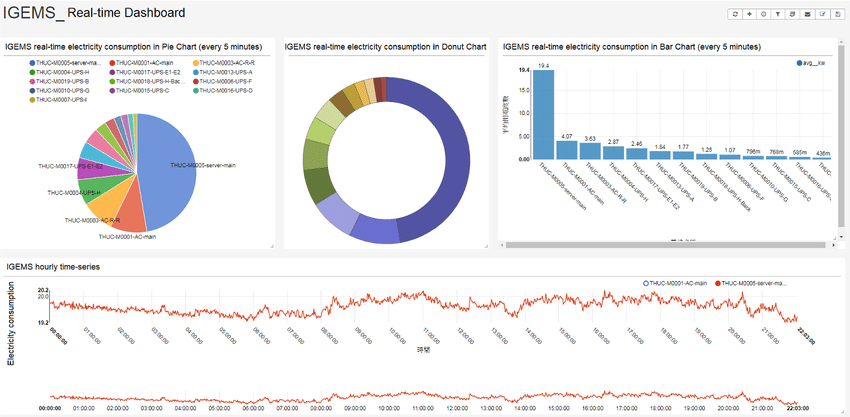Click the 22:03:00 end label on time-series axis
This screenshot has height=417, width=850.
click(805, 337)
